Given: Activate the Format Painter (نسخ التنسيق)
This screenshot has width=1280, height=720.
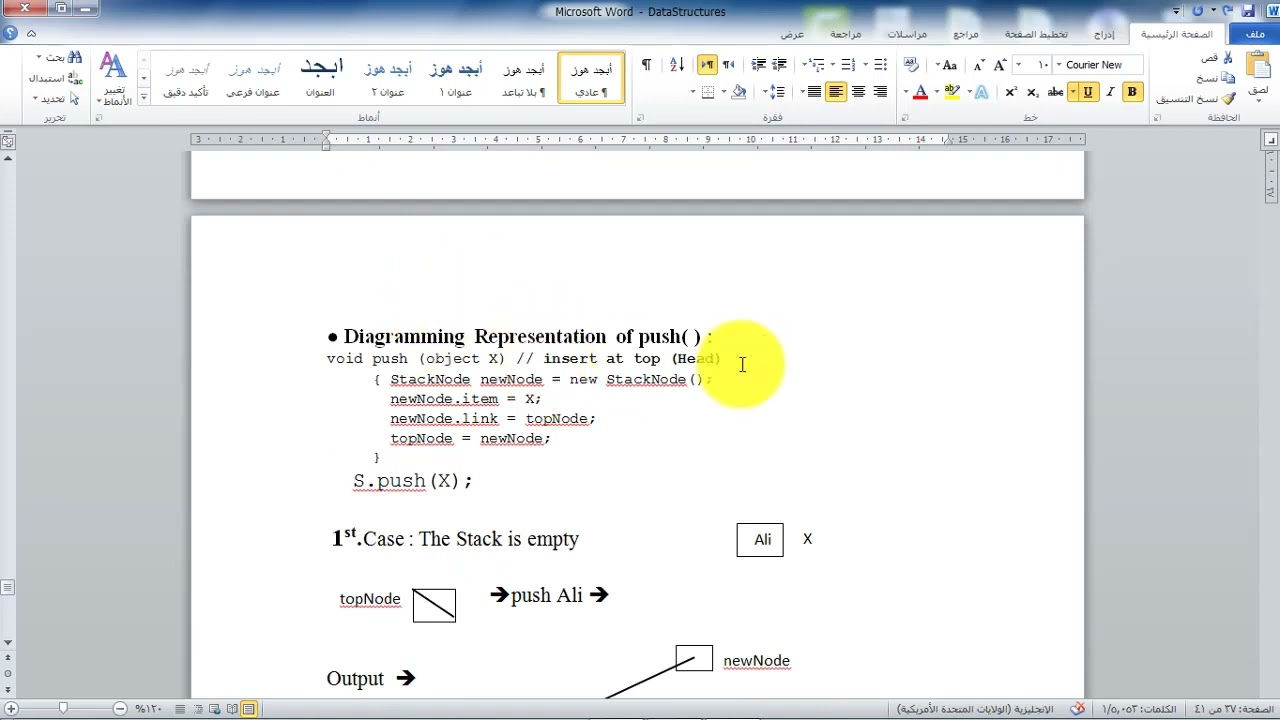Looking at the screenshot, I should pos(1196,99).
